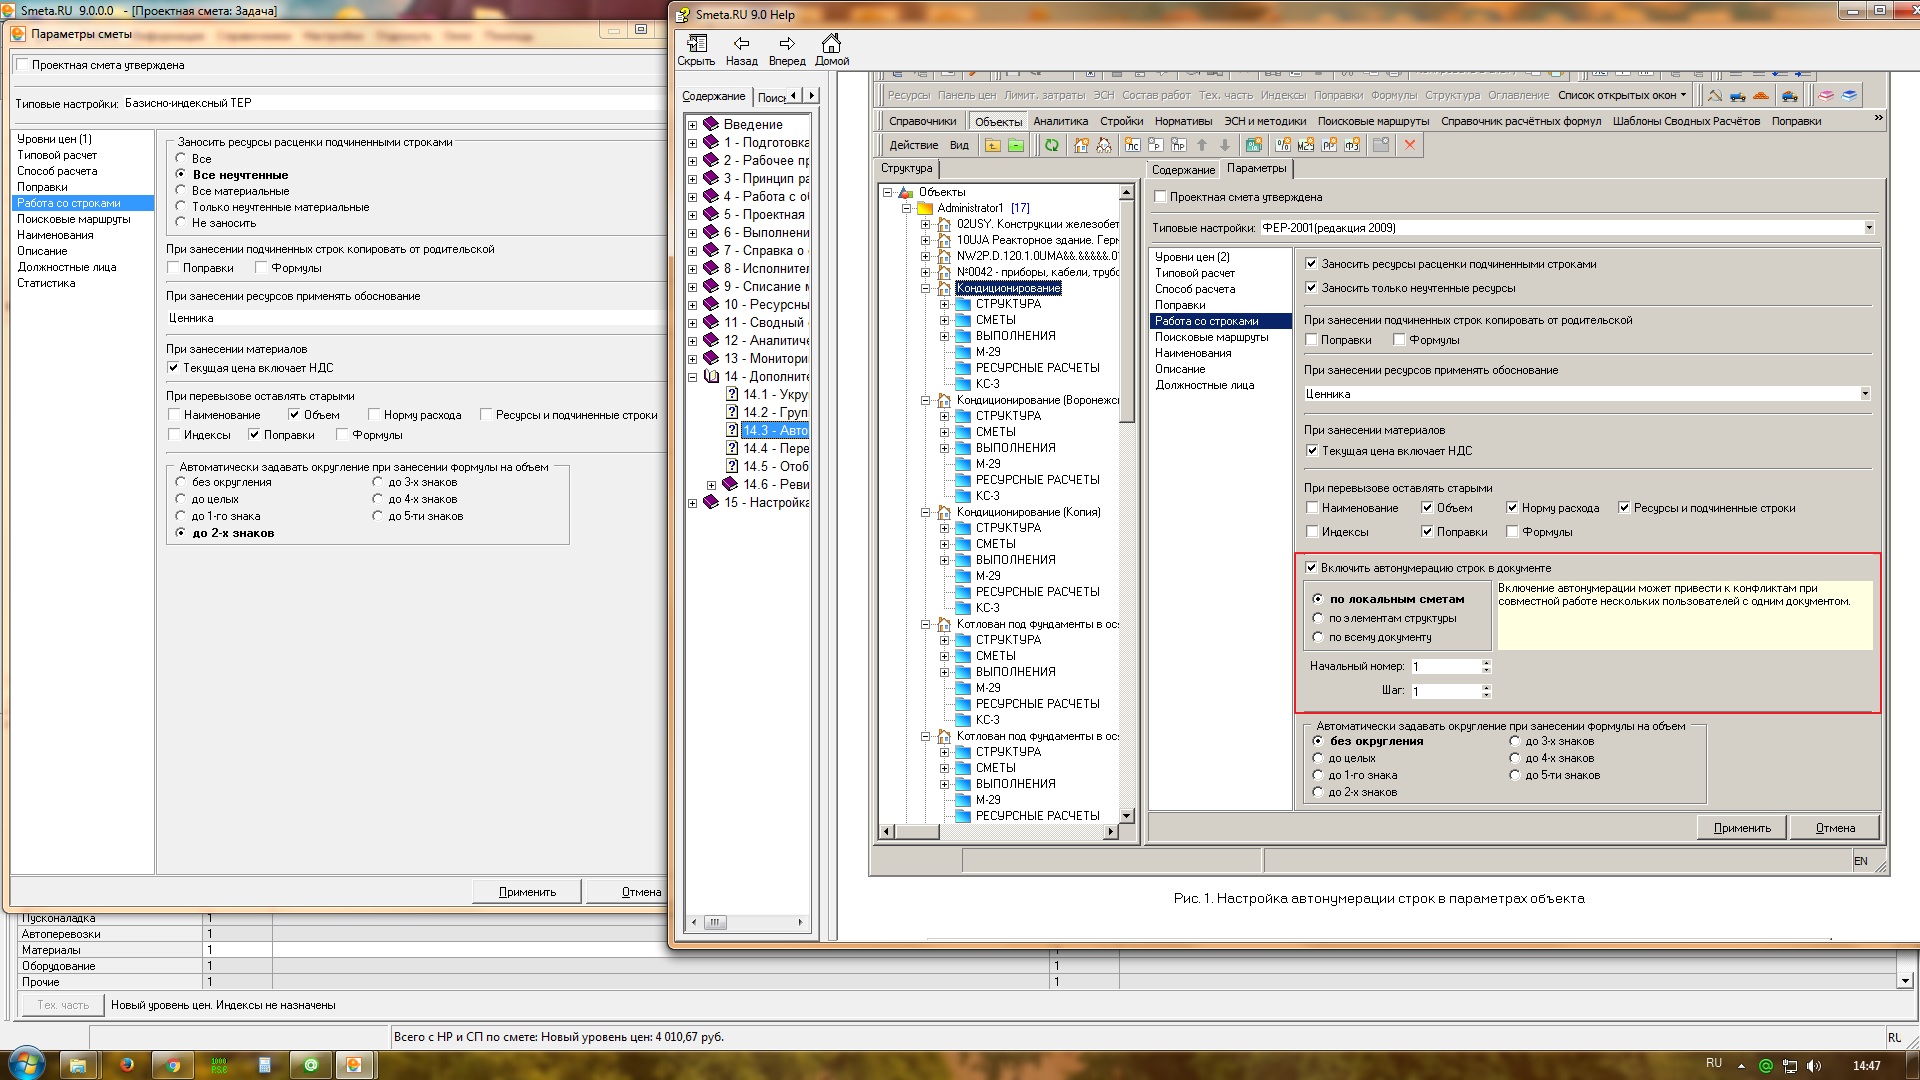Toggle Проектная смета утверждена in Параметры сметы
This screenshot has width=1920, height=1080.
[22, 65]
